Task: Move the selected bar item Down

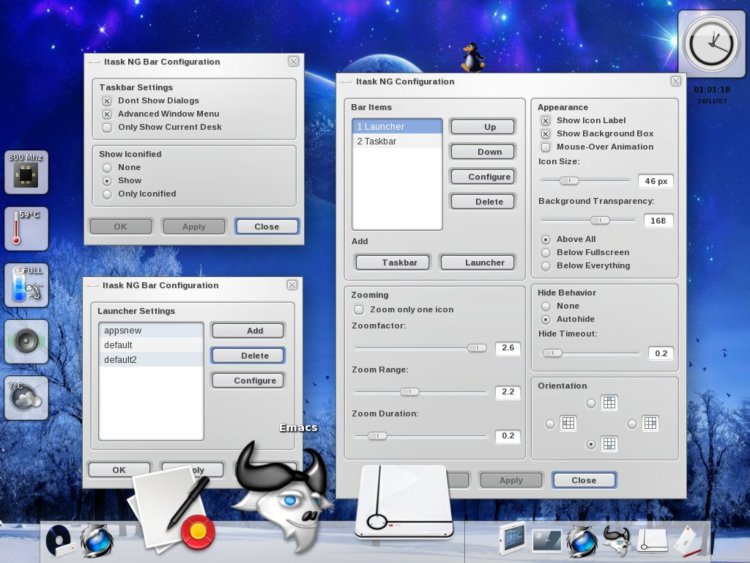Action: pyautogui.click(x=483, y=152)
